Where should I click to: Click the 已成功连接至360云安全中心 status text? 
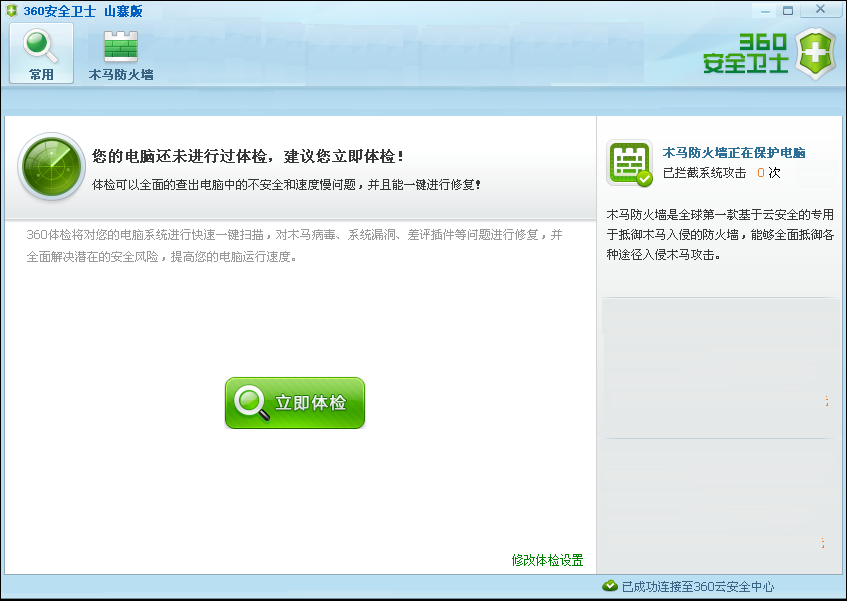point(698,586)
